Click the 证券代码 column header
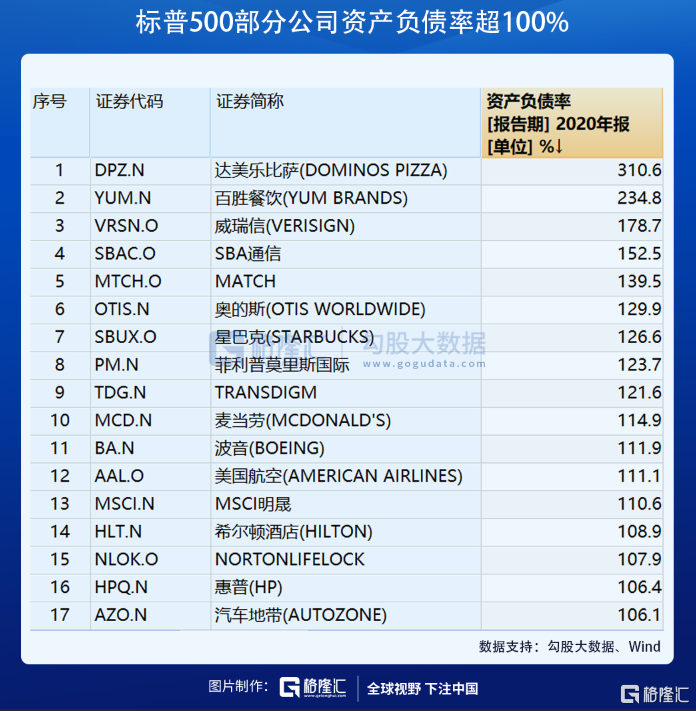Image resolution: width=696 pixels, height=711 pixels. (x=150, y=123)
